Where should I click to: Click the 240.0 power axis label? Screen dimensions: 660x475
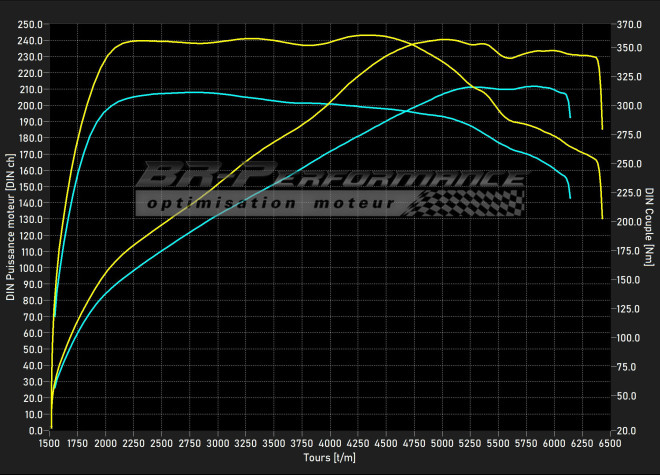[30, 41]
